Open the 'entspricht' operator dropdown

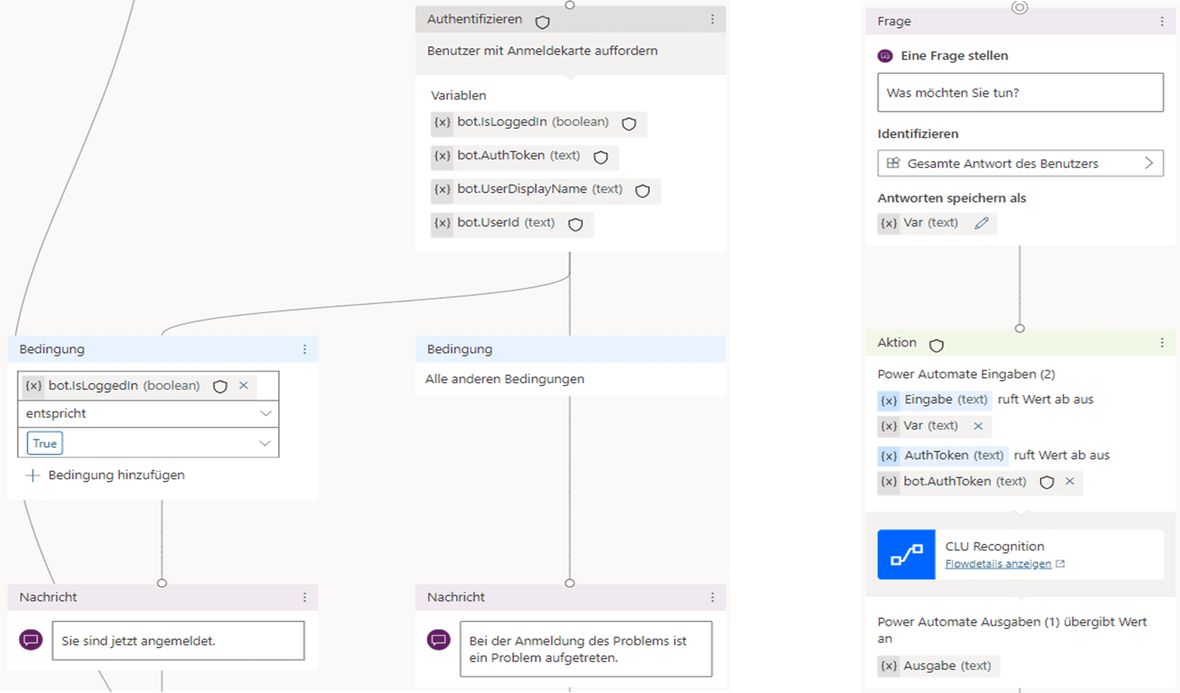148,413
